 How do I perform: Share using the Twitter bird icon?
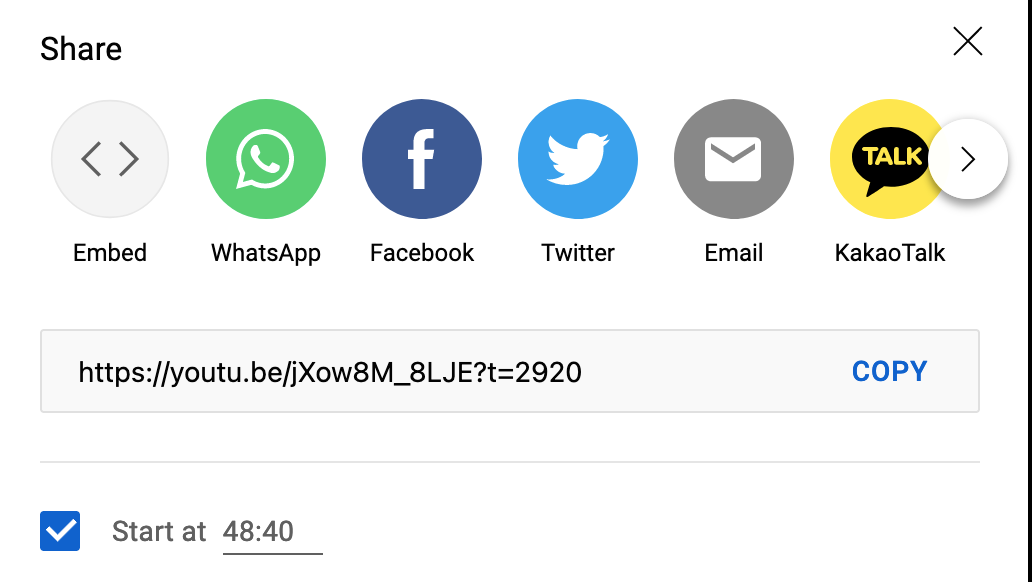[x=578, y=159]
